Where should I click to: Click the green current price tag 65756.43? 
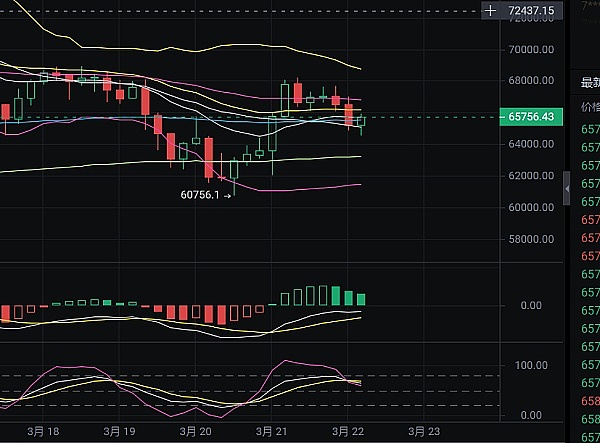[531, 117]
